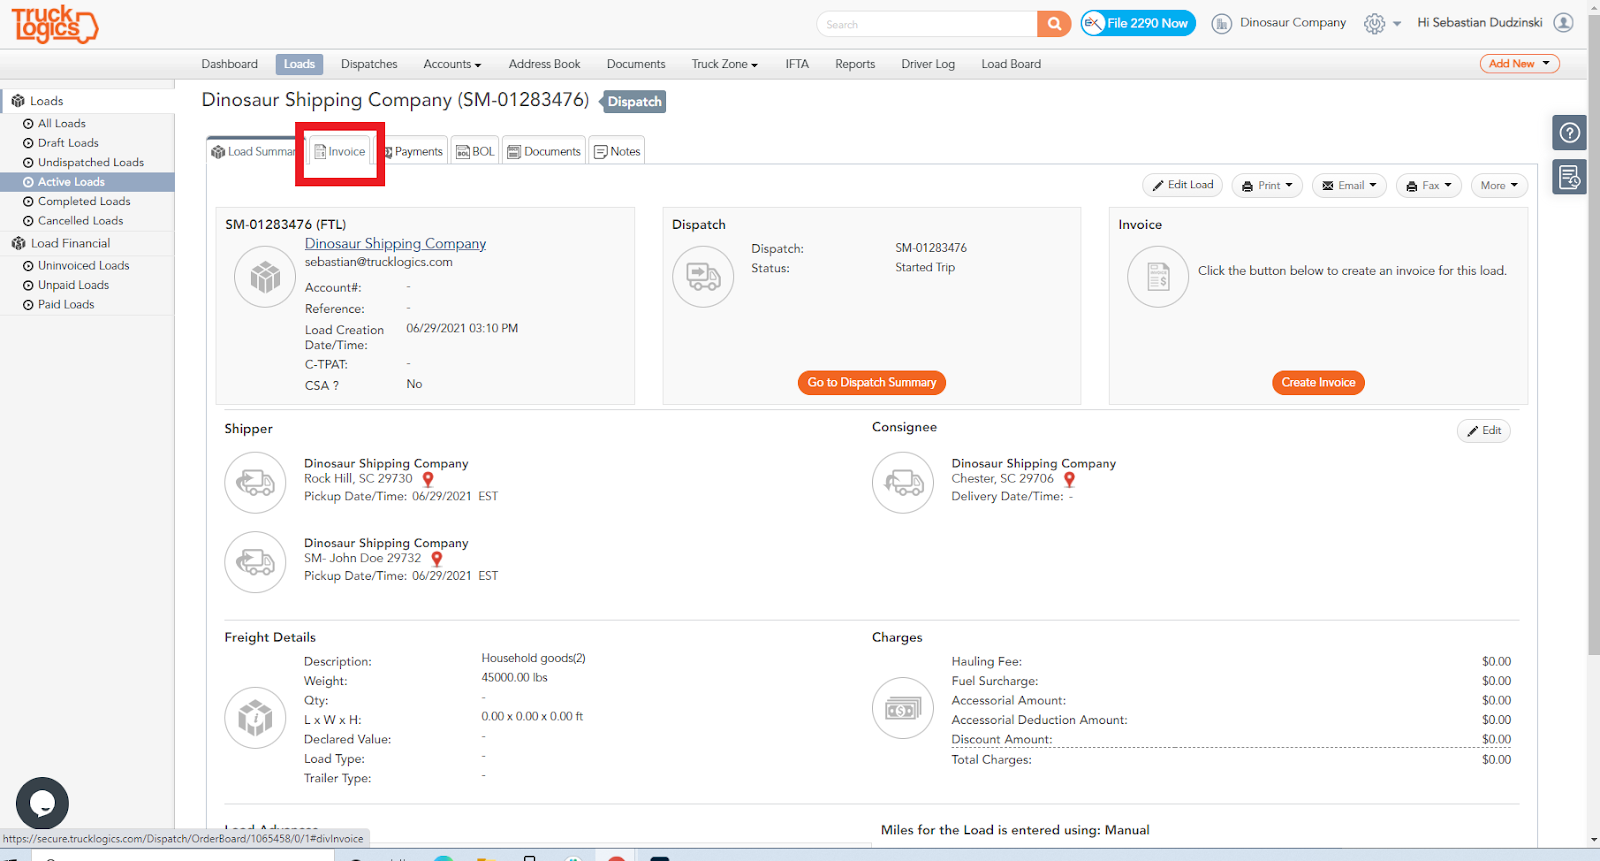The height and width of the screenshot is (861, 1600).
Task: Open the activity log icon below help
Action: point(1570,177)
